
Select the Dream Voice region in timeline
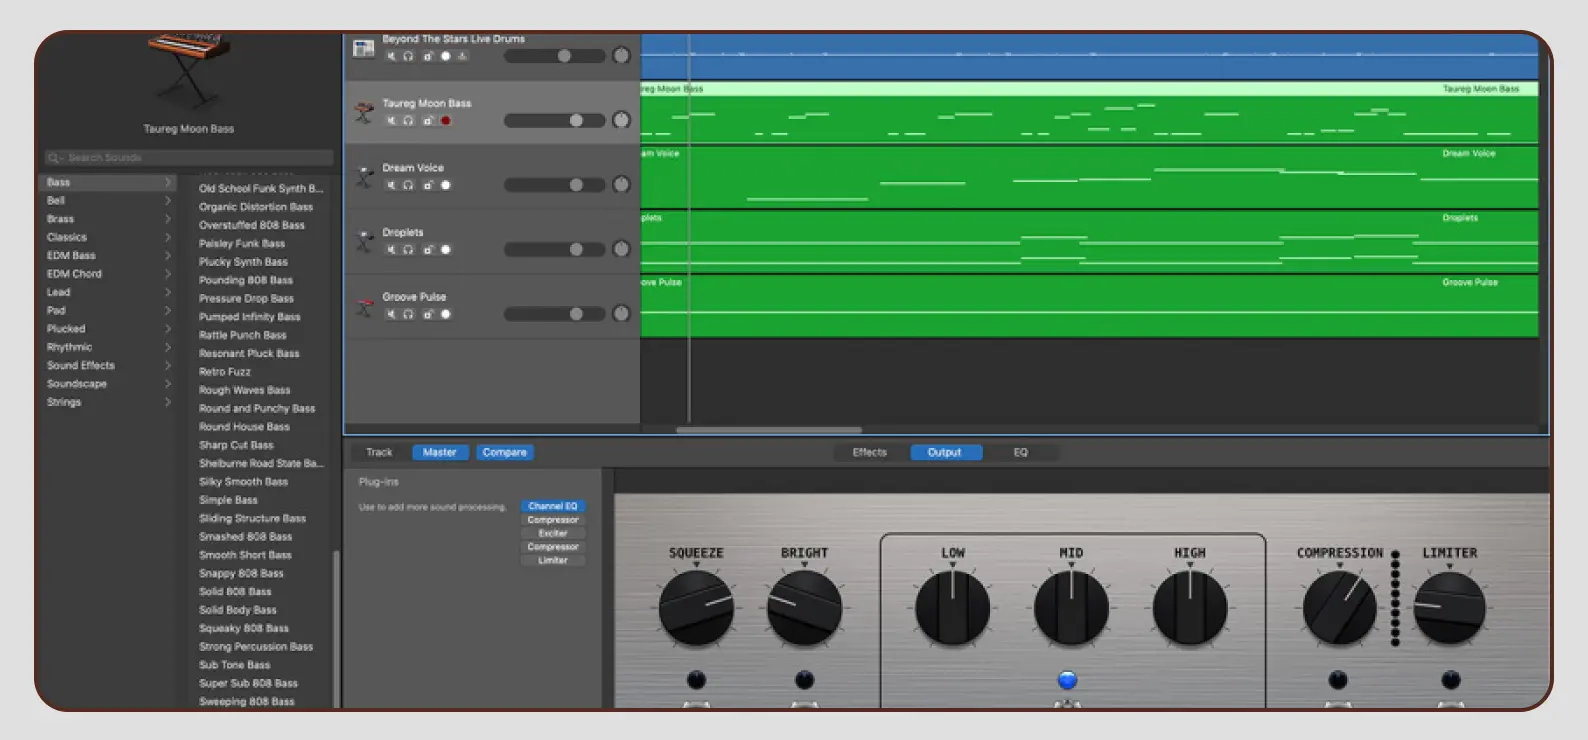click(x=1089, y=177)
